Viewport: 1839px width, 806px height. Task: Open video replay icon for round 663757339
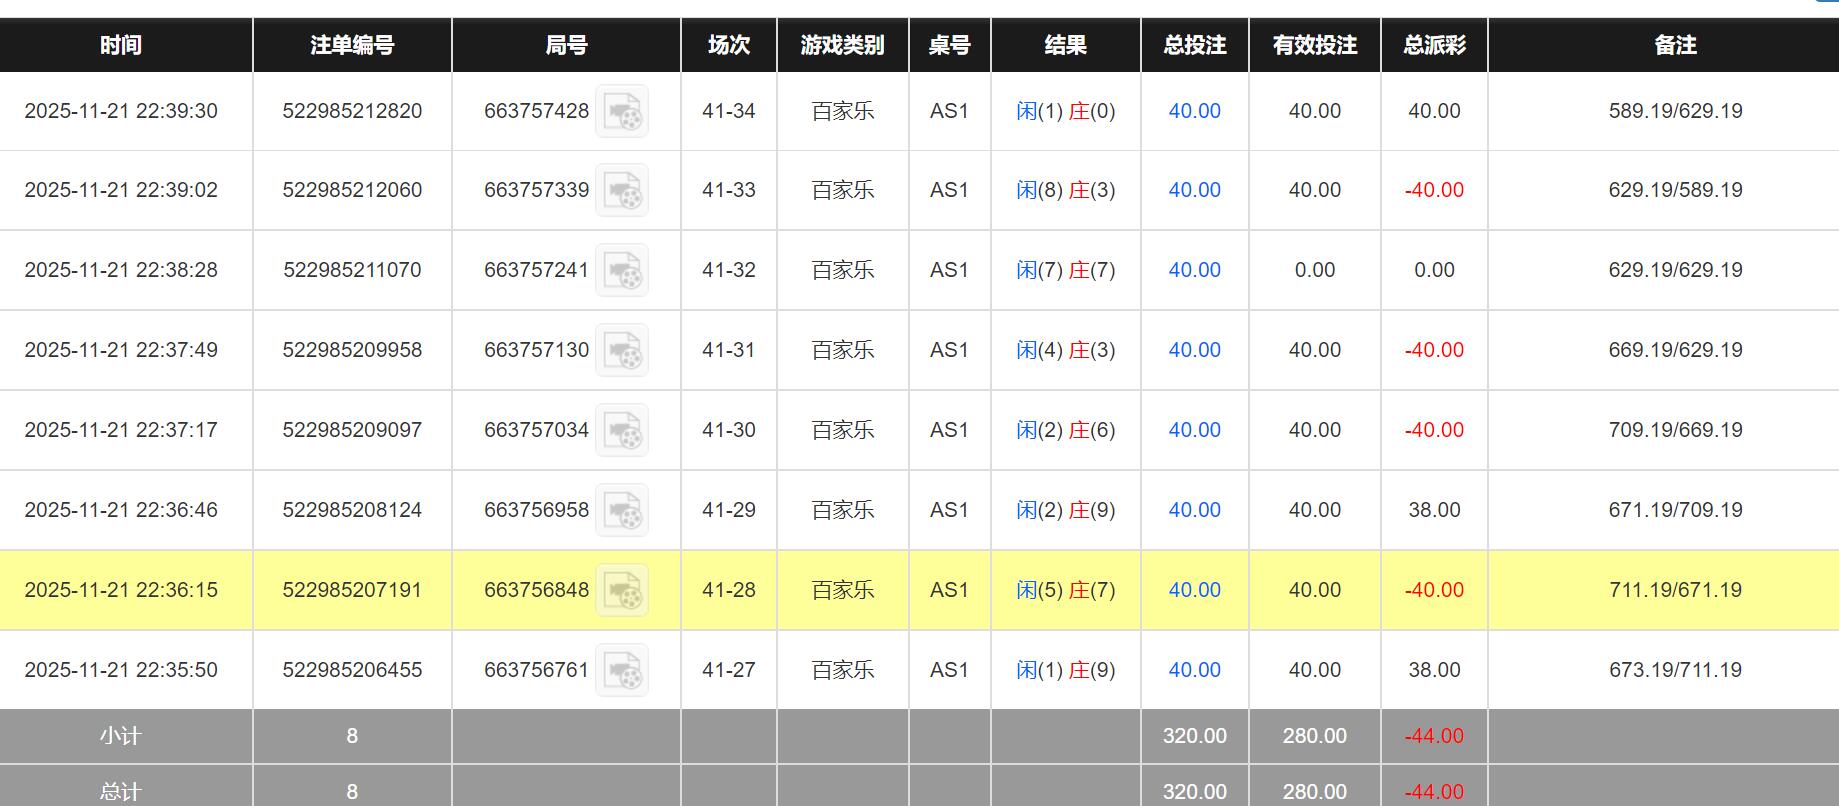pyautogui.click(x=622, y=190)
